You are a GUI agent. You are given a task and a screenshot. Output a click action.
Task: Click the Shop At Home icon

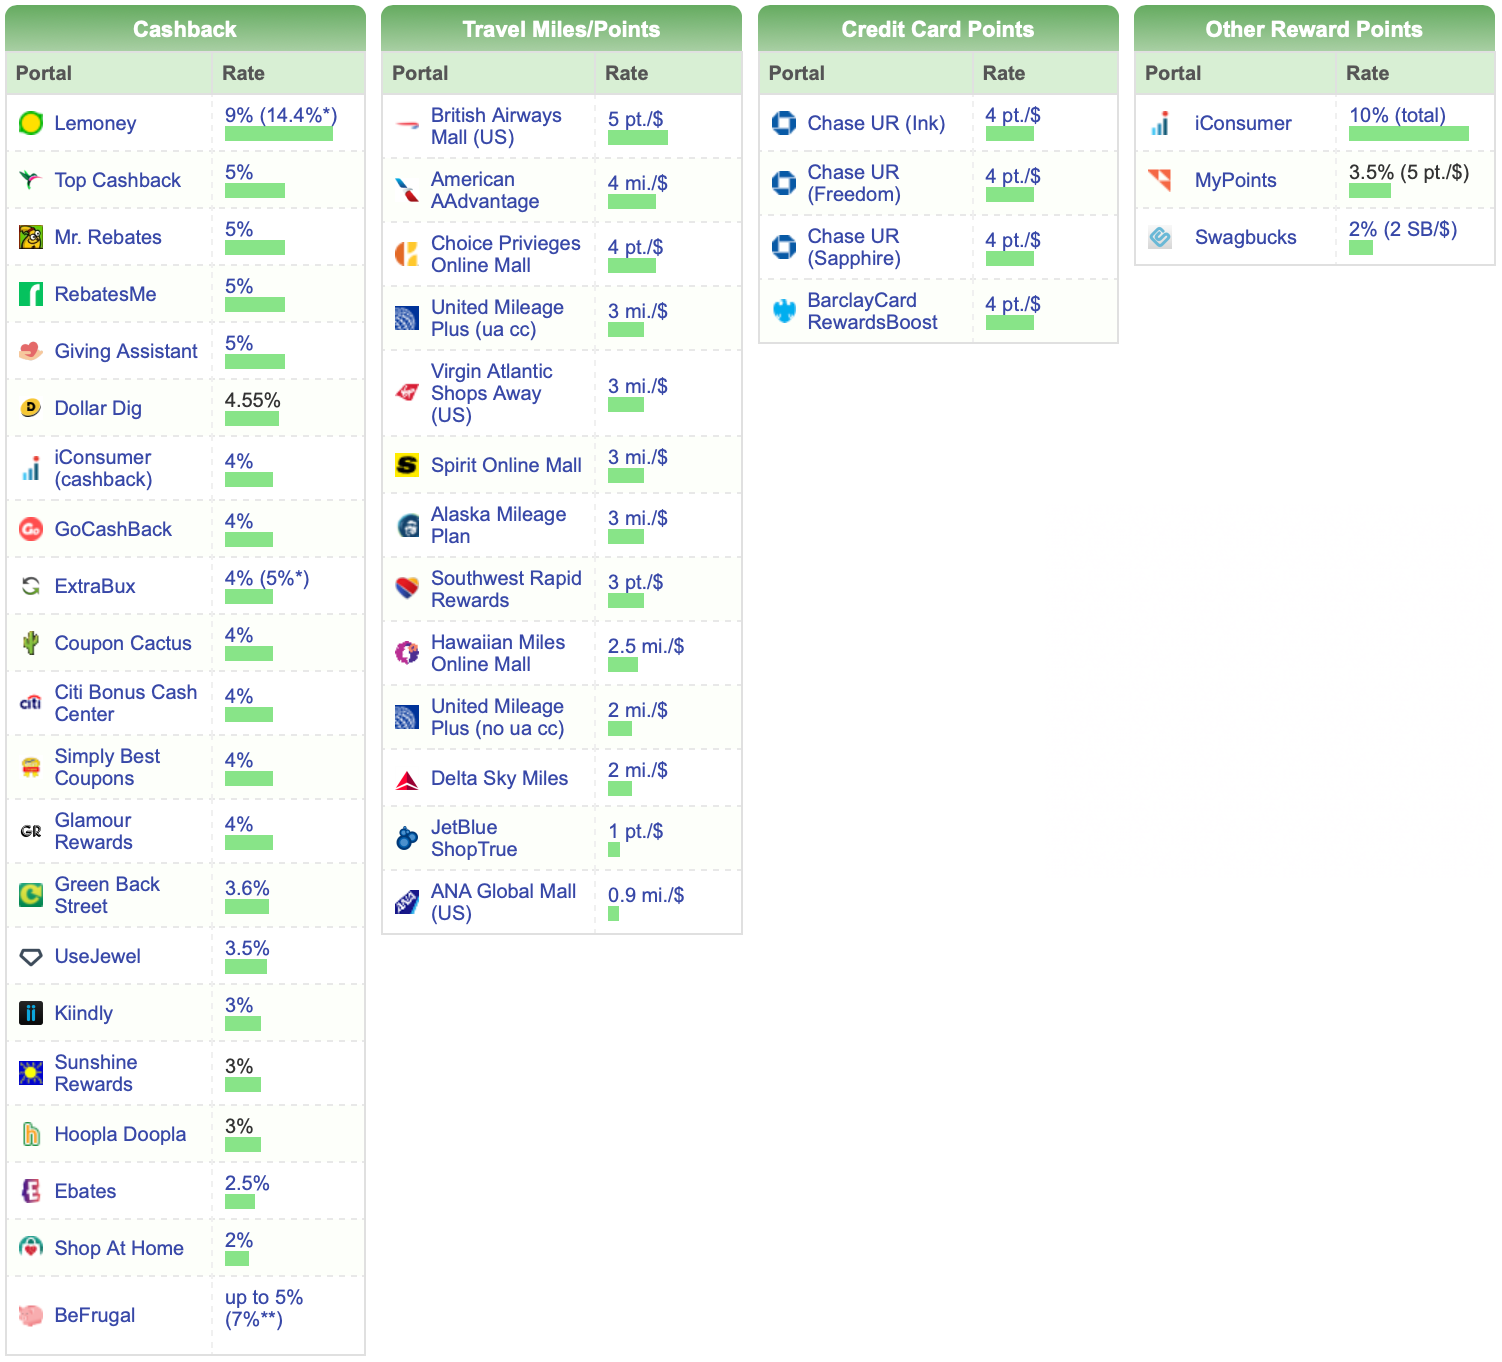click(31, 1248)
